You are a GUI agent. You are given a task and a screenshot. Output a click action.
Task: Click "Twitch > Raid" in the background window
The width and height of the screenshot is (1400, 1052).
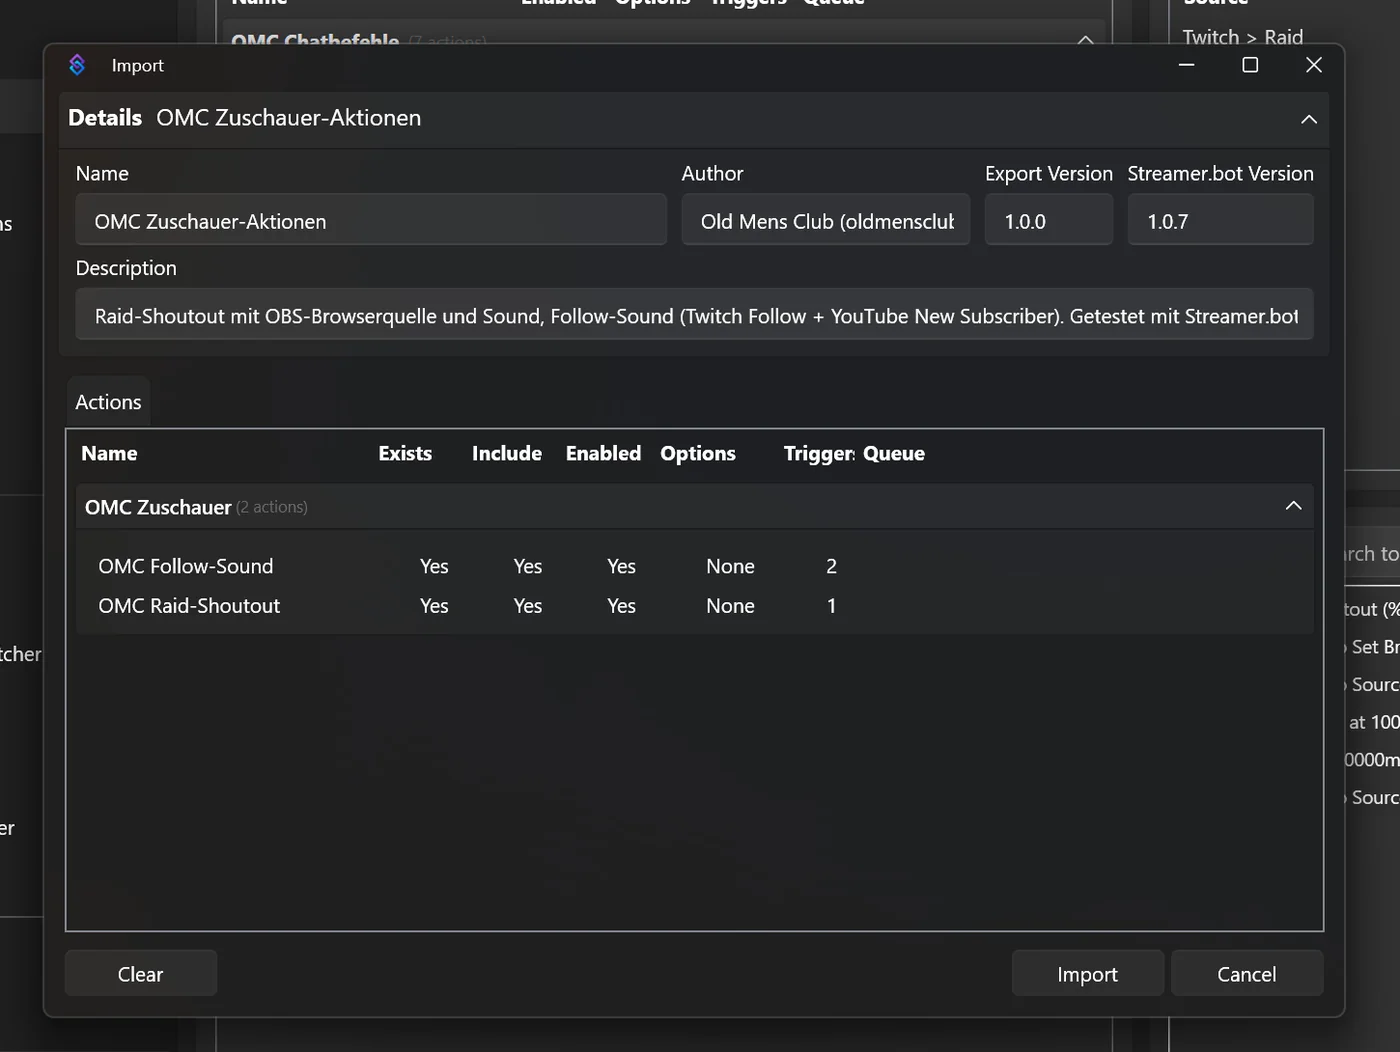pyautogui.click(x=1243, y=37)
